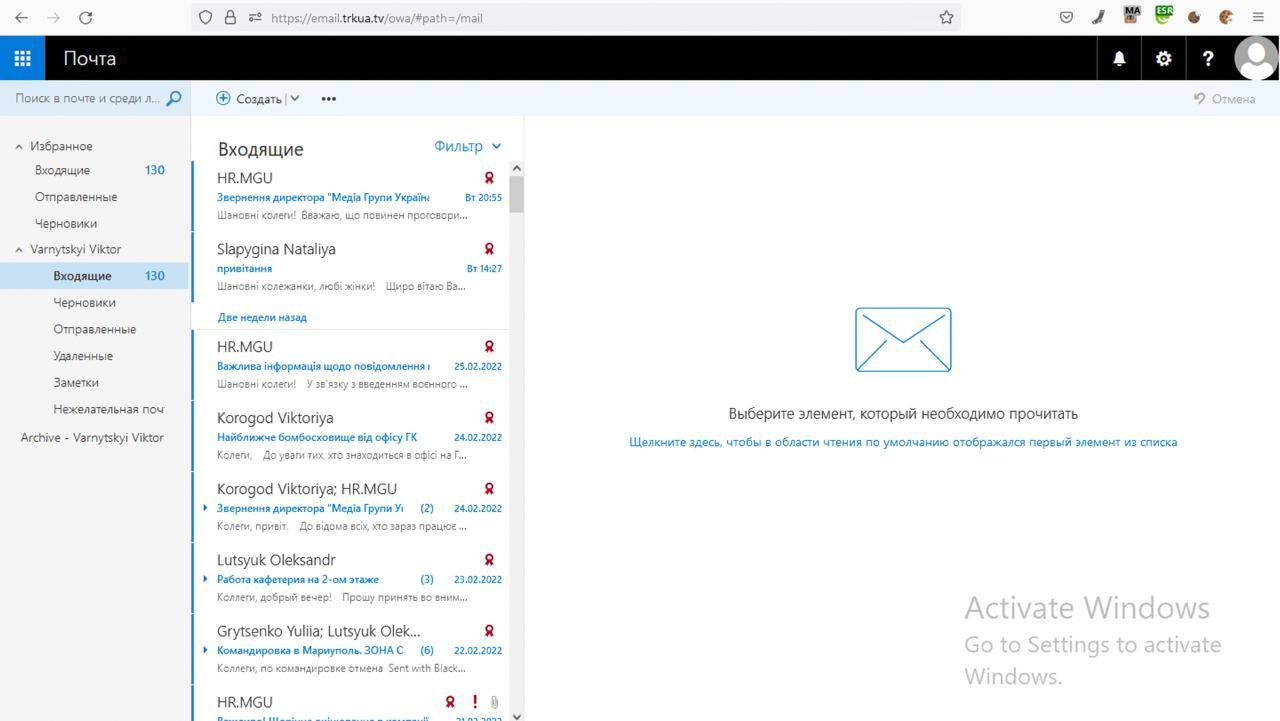1280x721 pixels.
Task: Click the search magnifier icon
Action: [x=174, y=98]
